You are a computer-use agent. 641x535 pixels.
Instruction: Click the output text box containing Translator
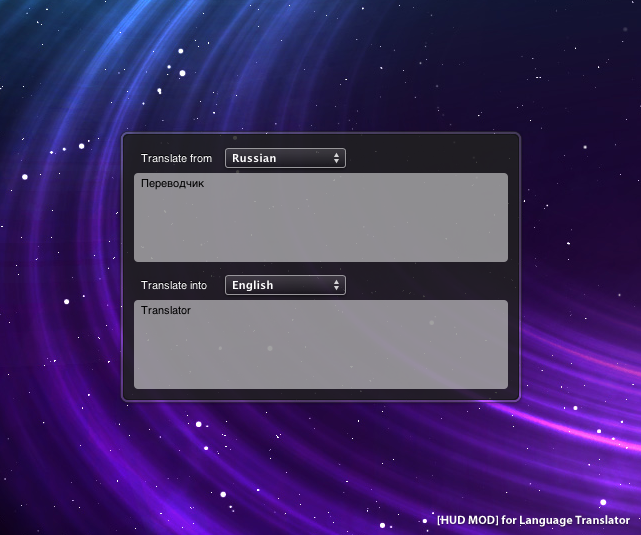tap(321, 345)
